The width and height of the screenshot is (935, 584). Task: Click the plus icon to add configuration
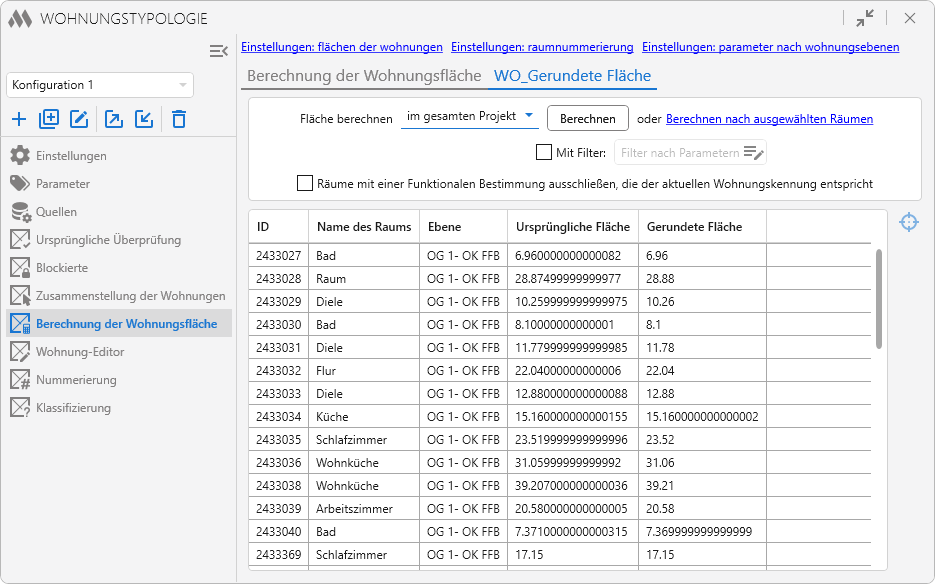coord(19,119)
